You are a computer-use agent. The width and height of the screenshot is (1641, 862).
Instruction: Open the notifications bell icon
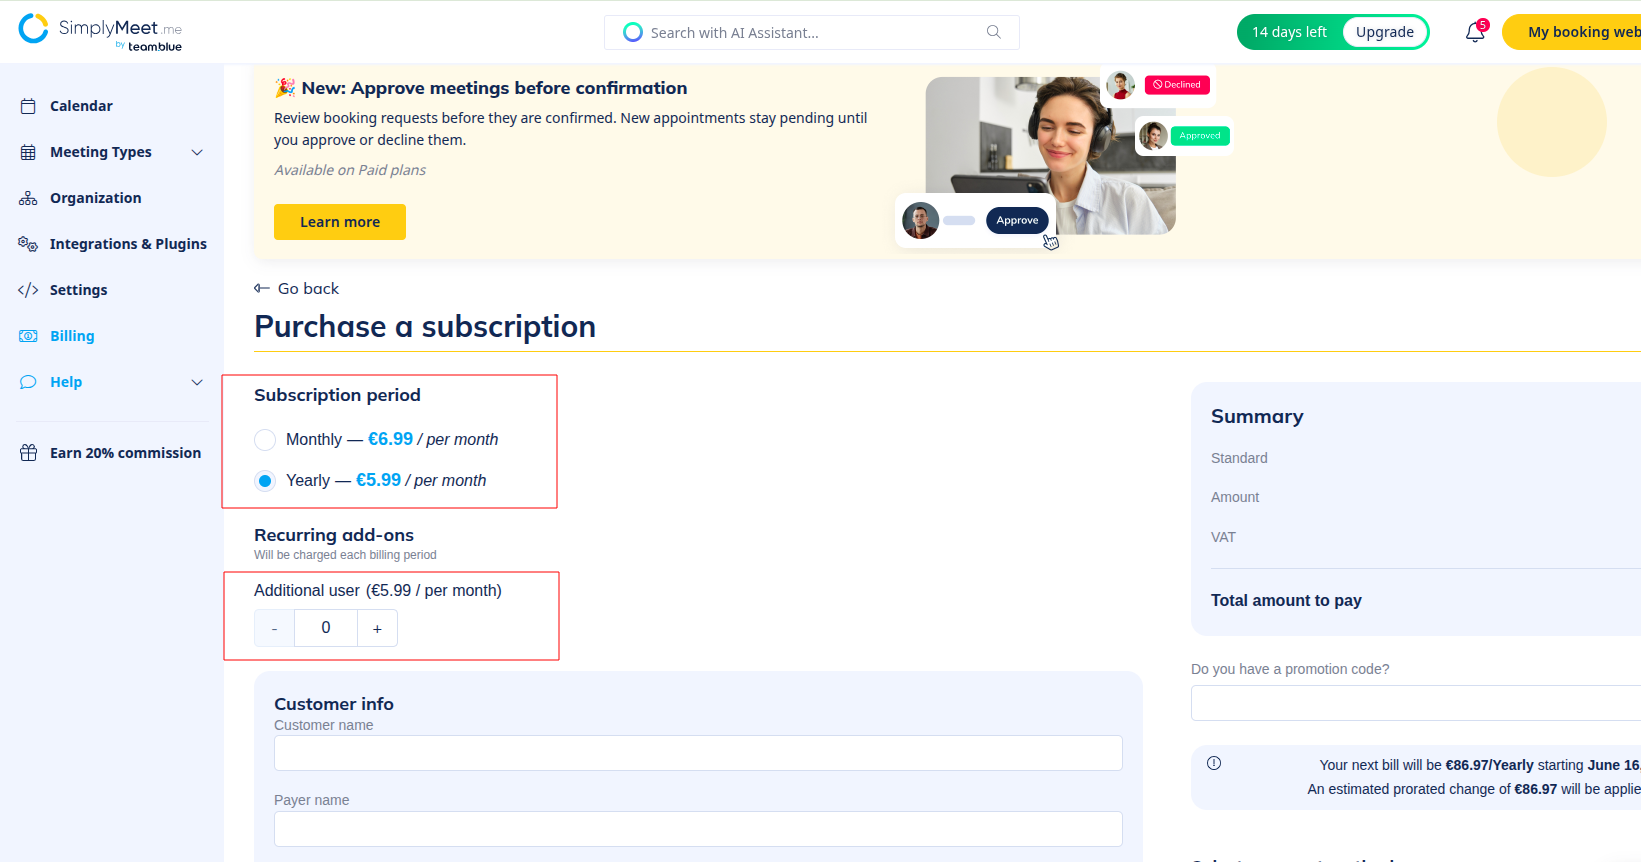click(1475, 32)
